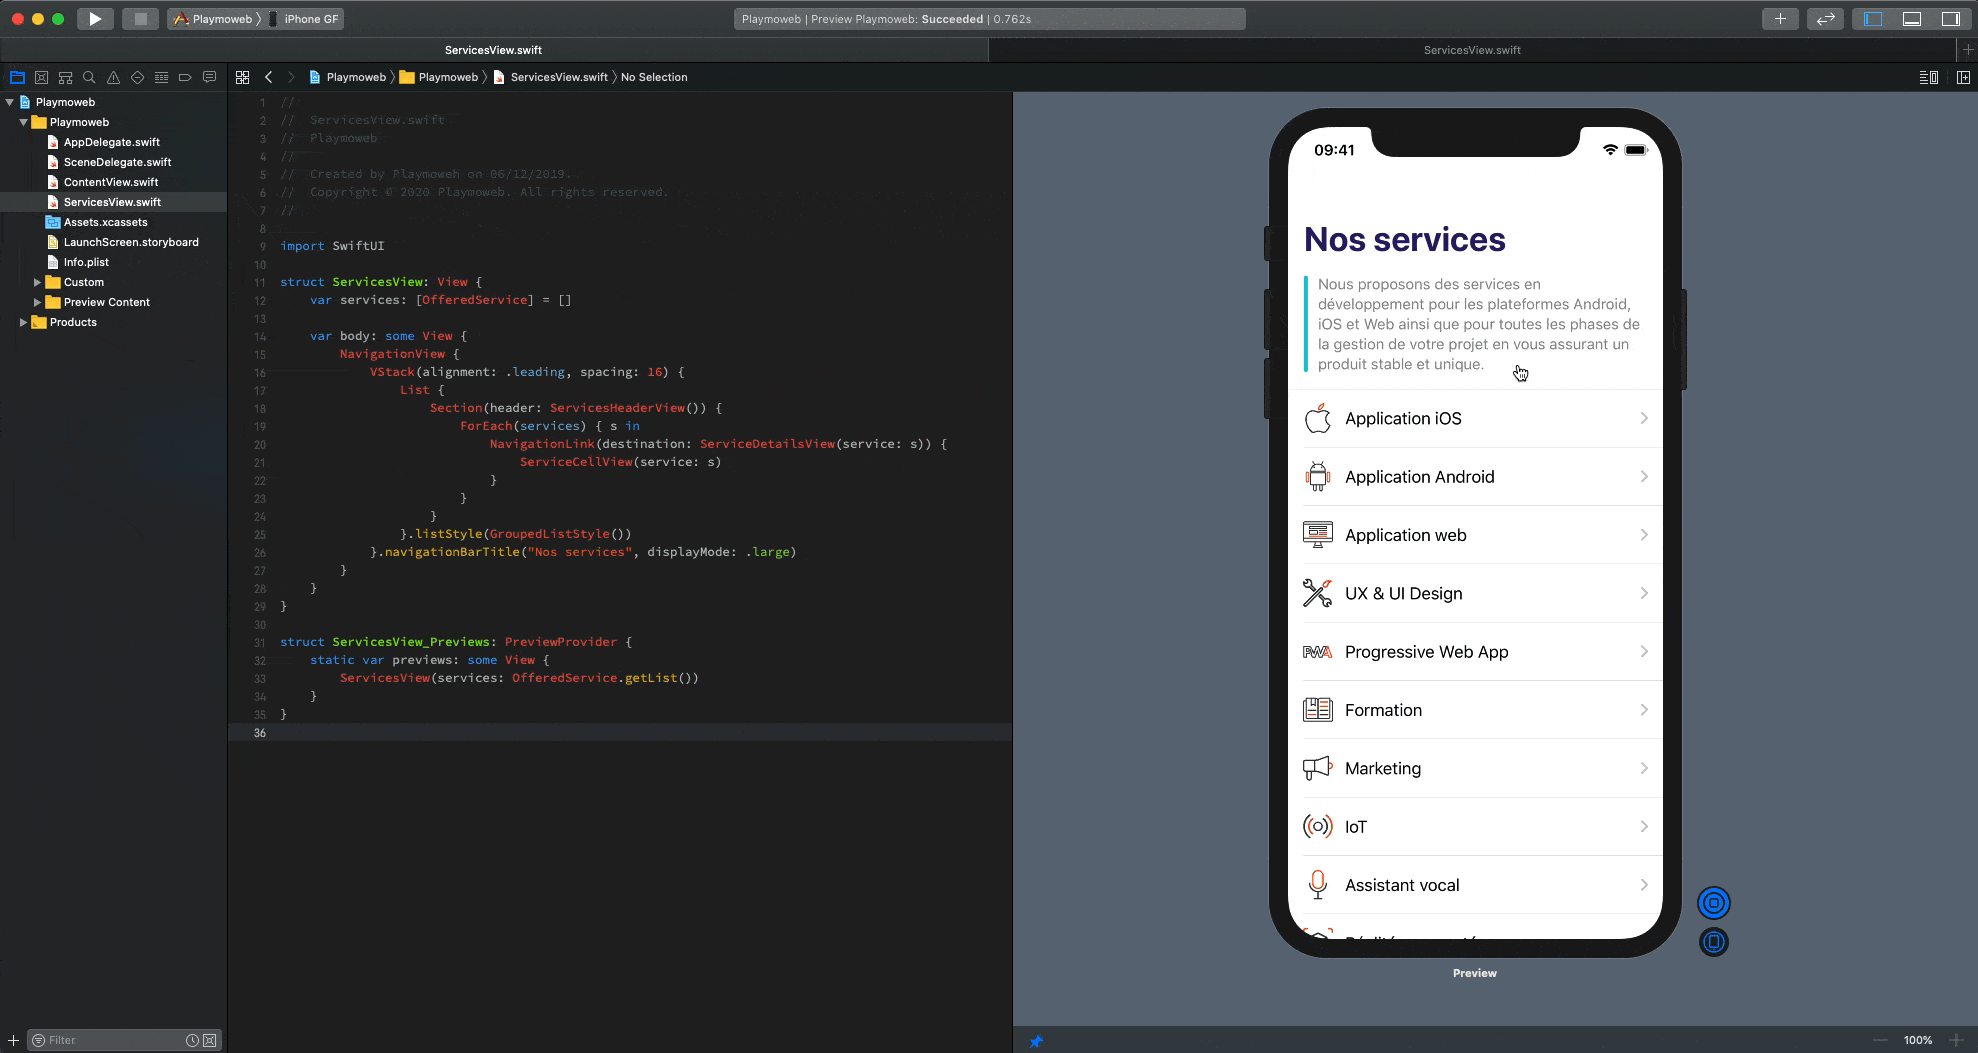
Task: Expand the Custom folder
Action: click(x=38, y=282)
